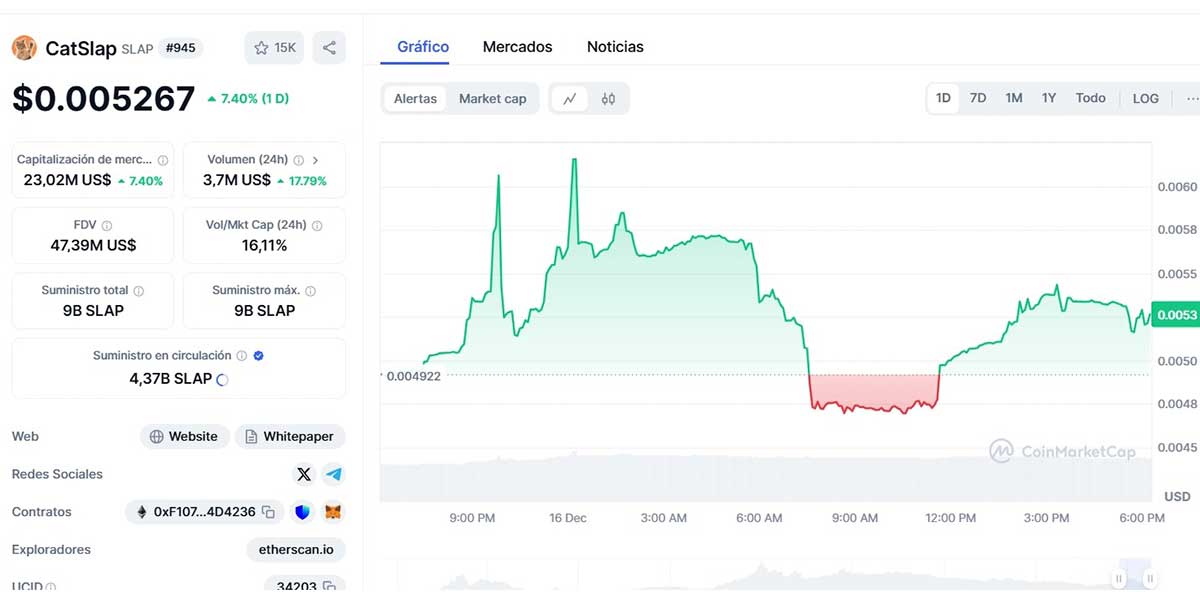This screenshot has height=600, width=1200.
Task: Select the Alertas chart option
Action: pos(415,99)
